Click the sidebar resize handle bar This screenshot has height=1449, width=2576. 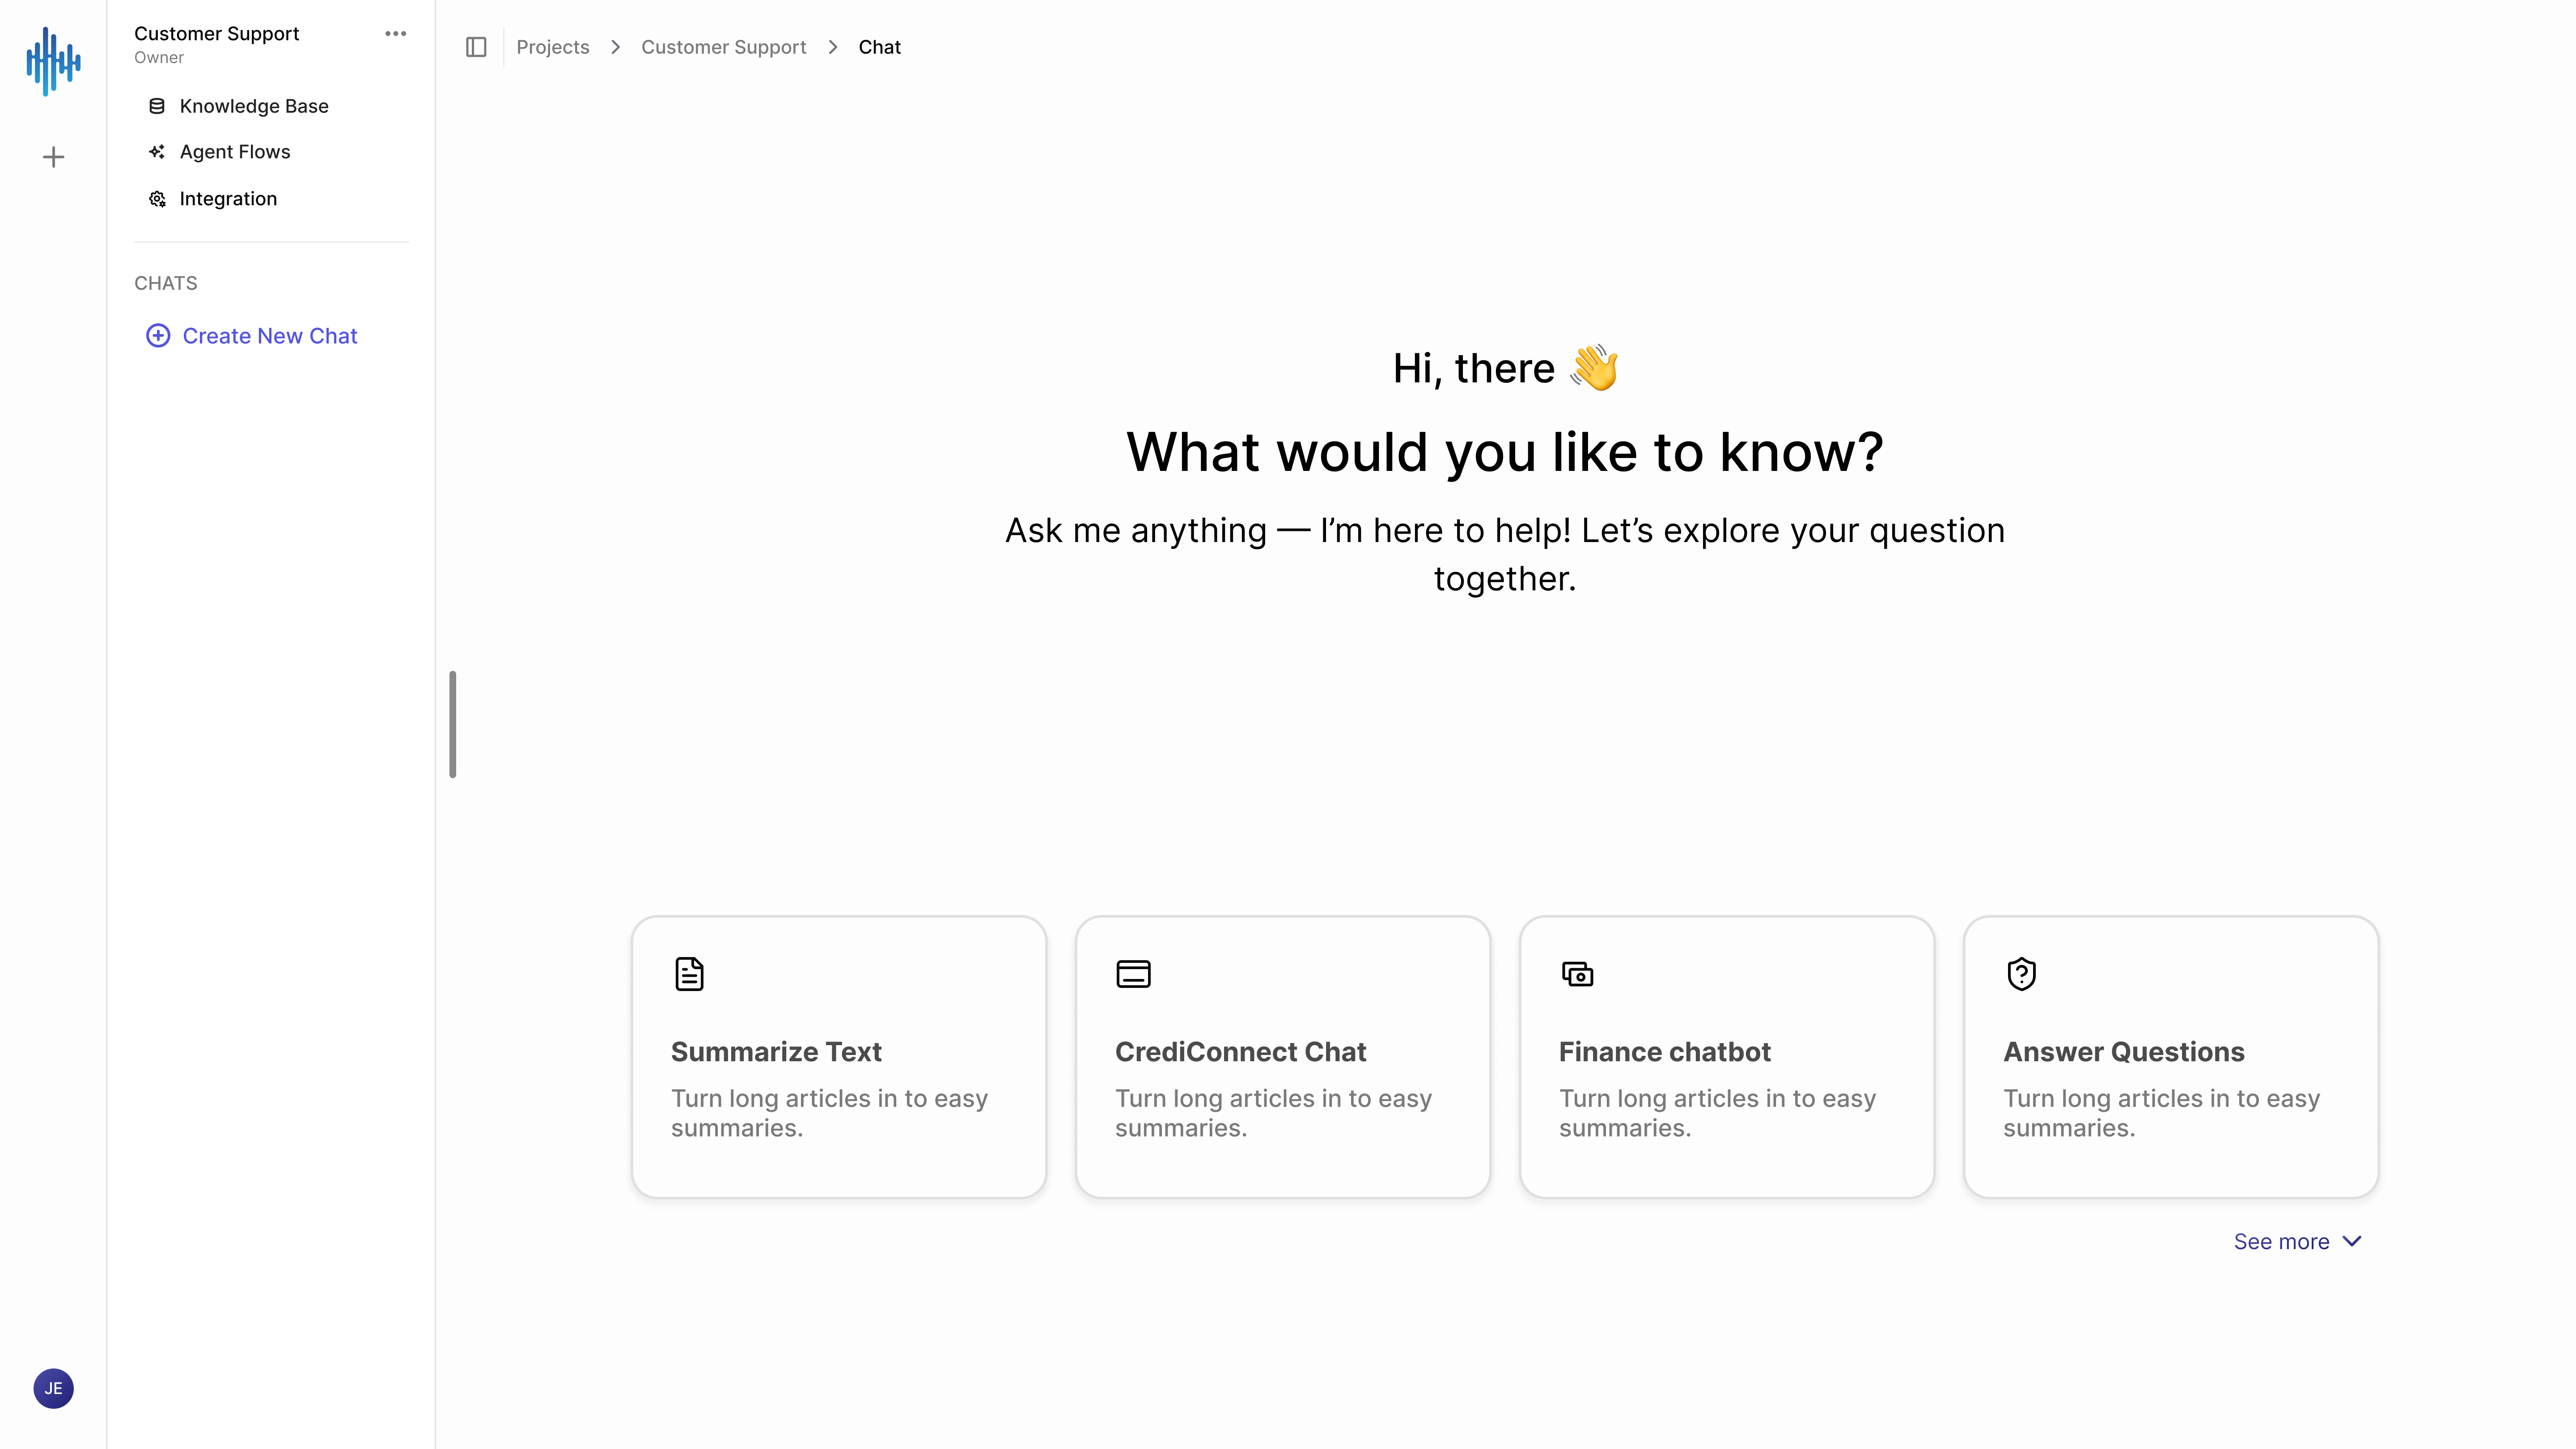pyautogui.click(x=453, y=724)
